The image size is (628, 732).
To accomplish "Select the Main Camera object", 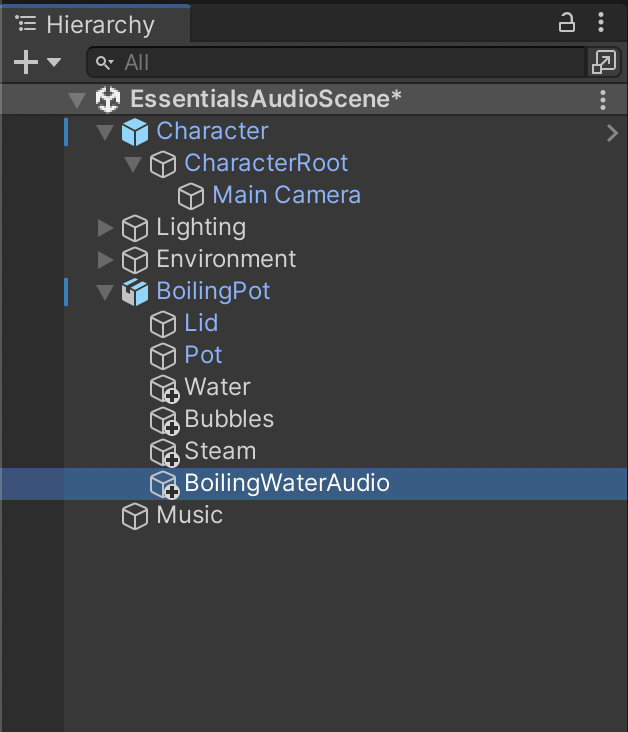I will click(286, 195).
